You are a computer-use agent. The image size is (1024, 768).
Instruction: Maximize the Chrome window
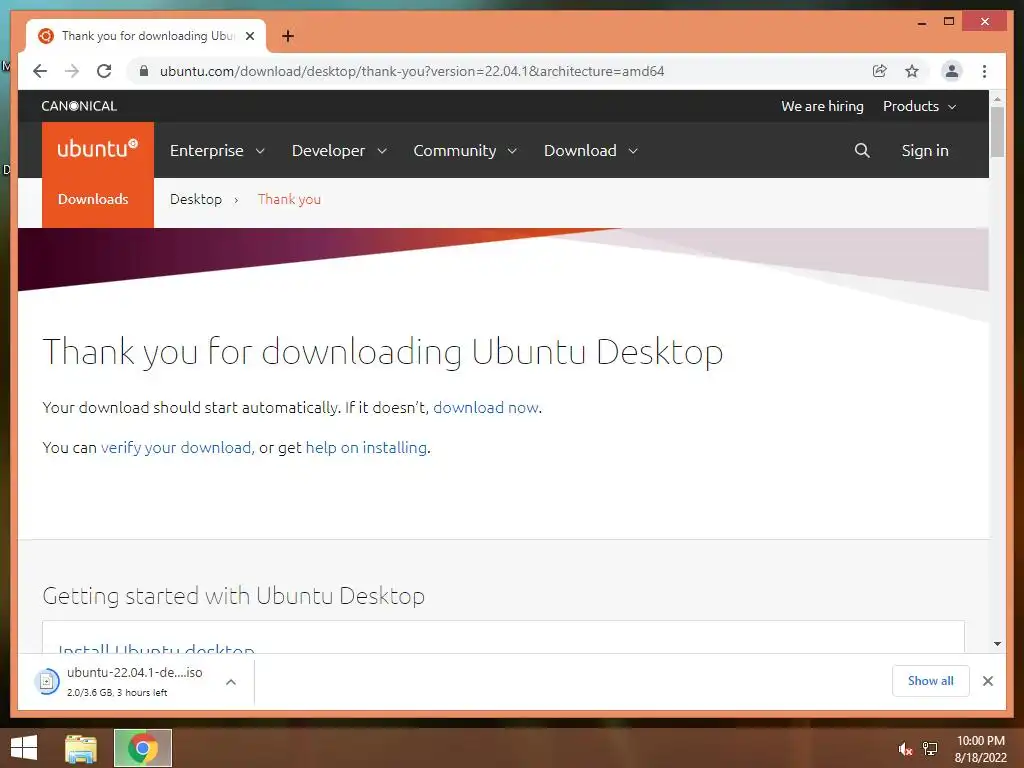[x=949, y=22]
